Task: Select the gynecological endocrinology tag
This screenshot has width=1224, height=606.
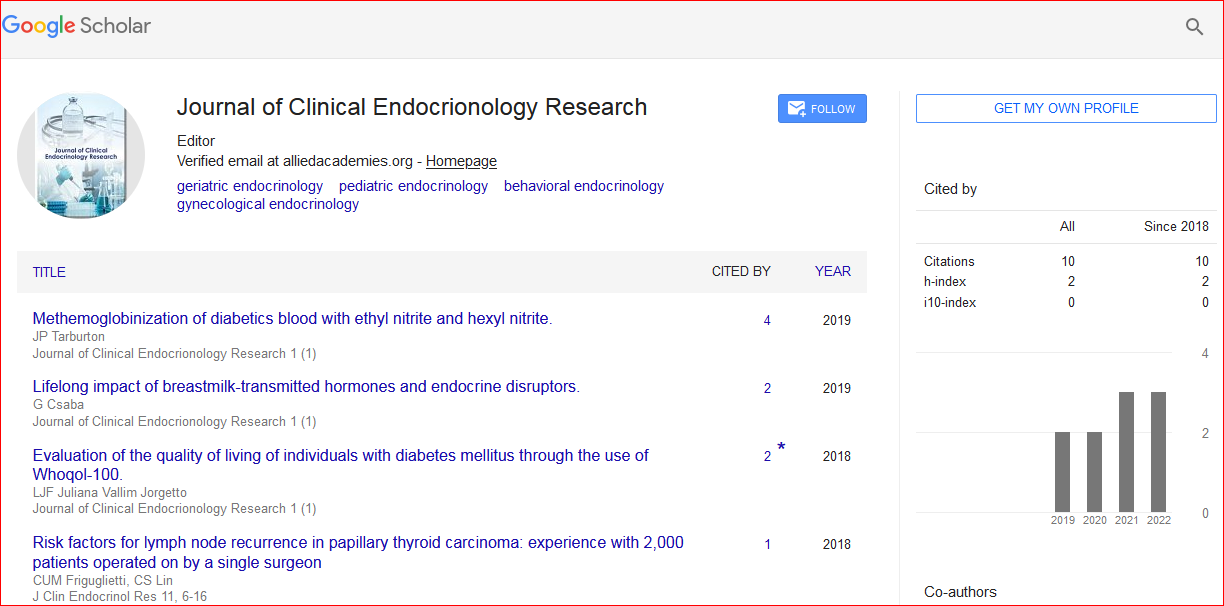Action: tap(267, 204)
